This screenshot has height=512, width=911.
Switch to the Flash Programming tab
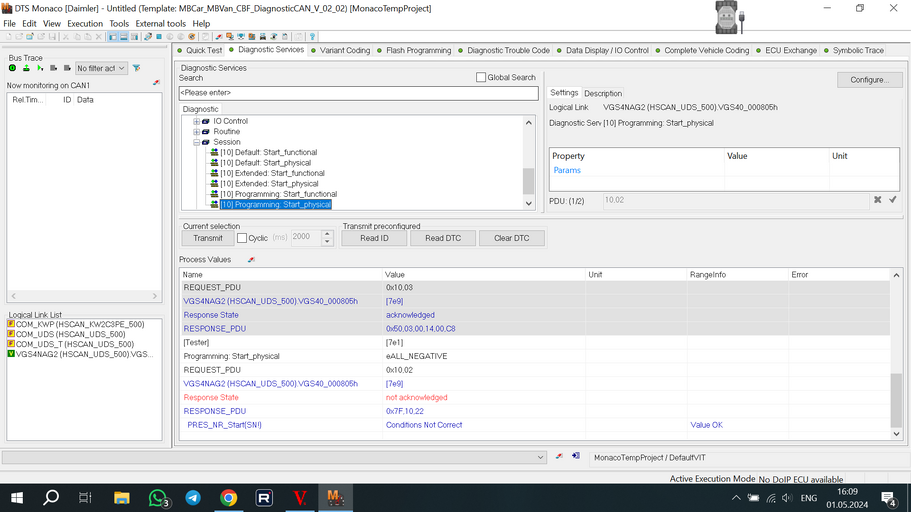414,51
